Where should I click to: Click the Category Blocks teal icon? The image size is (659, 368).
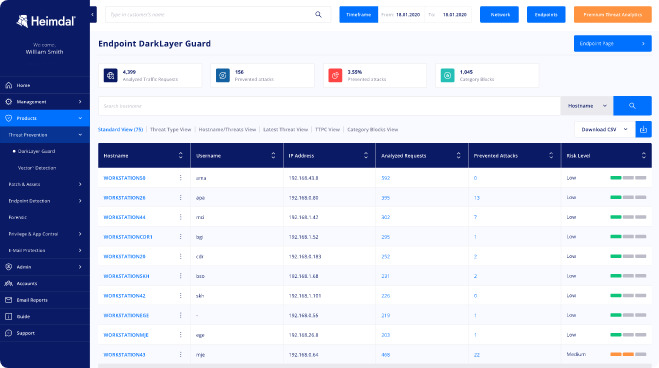tap(447, 76)
